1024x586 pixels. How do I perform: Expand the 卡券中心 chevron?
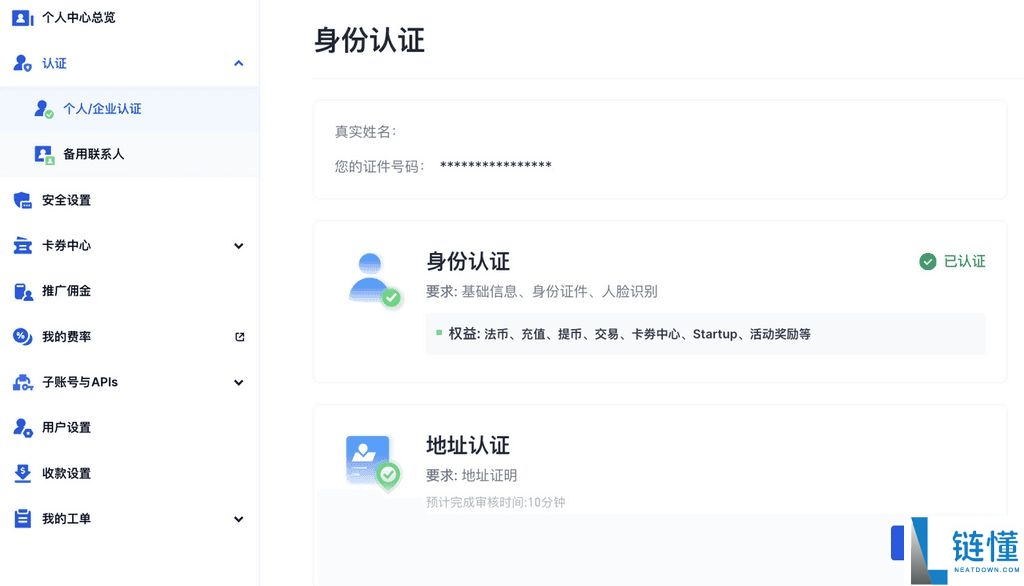(x=238, y=246)
